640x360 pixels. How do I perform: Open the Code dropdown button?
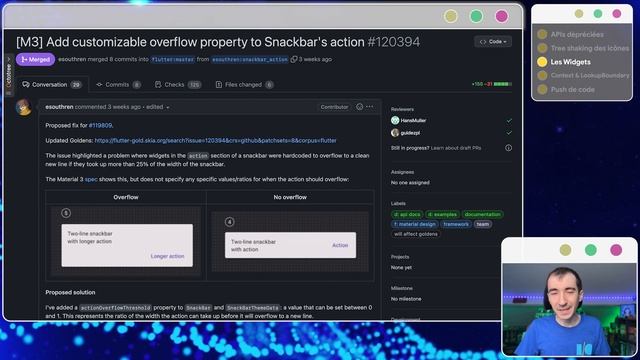tap(493, 42)
